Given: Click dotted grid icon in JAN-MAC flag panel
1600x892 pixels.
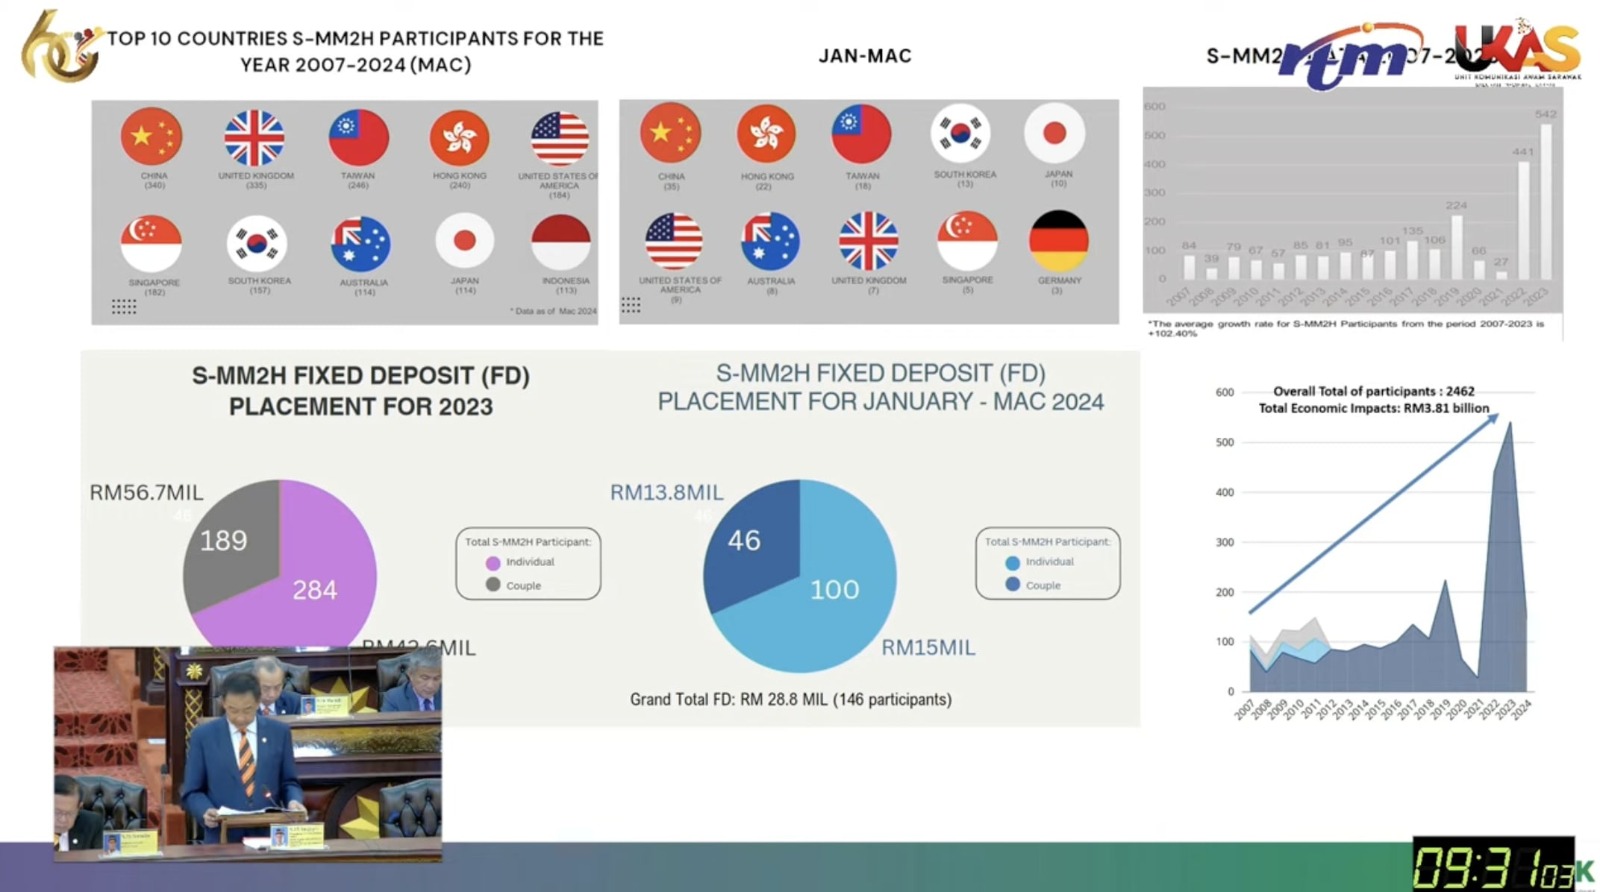Looking at the screenshot, I should (631, 305).
